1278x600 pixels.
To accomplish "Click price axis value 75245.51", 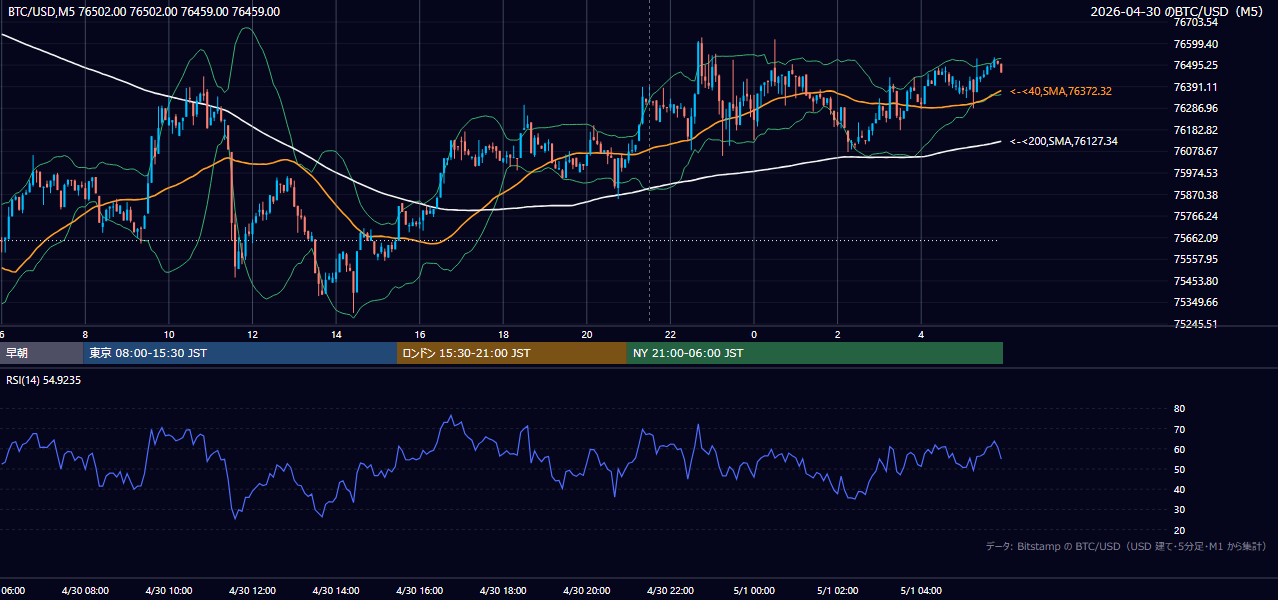I will point(1195,324).
